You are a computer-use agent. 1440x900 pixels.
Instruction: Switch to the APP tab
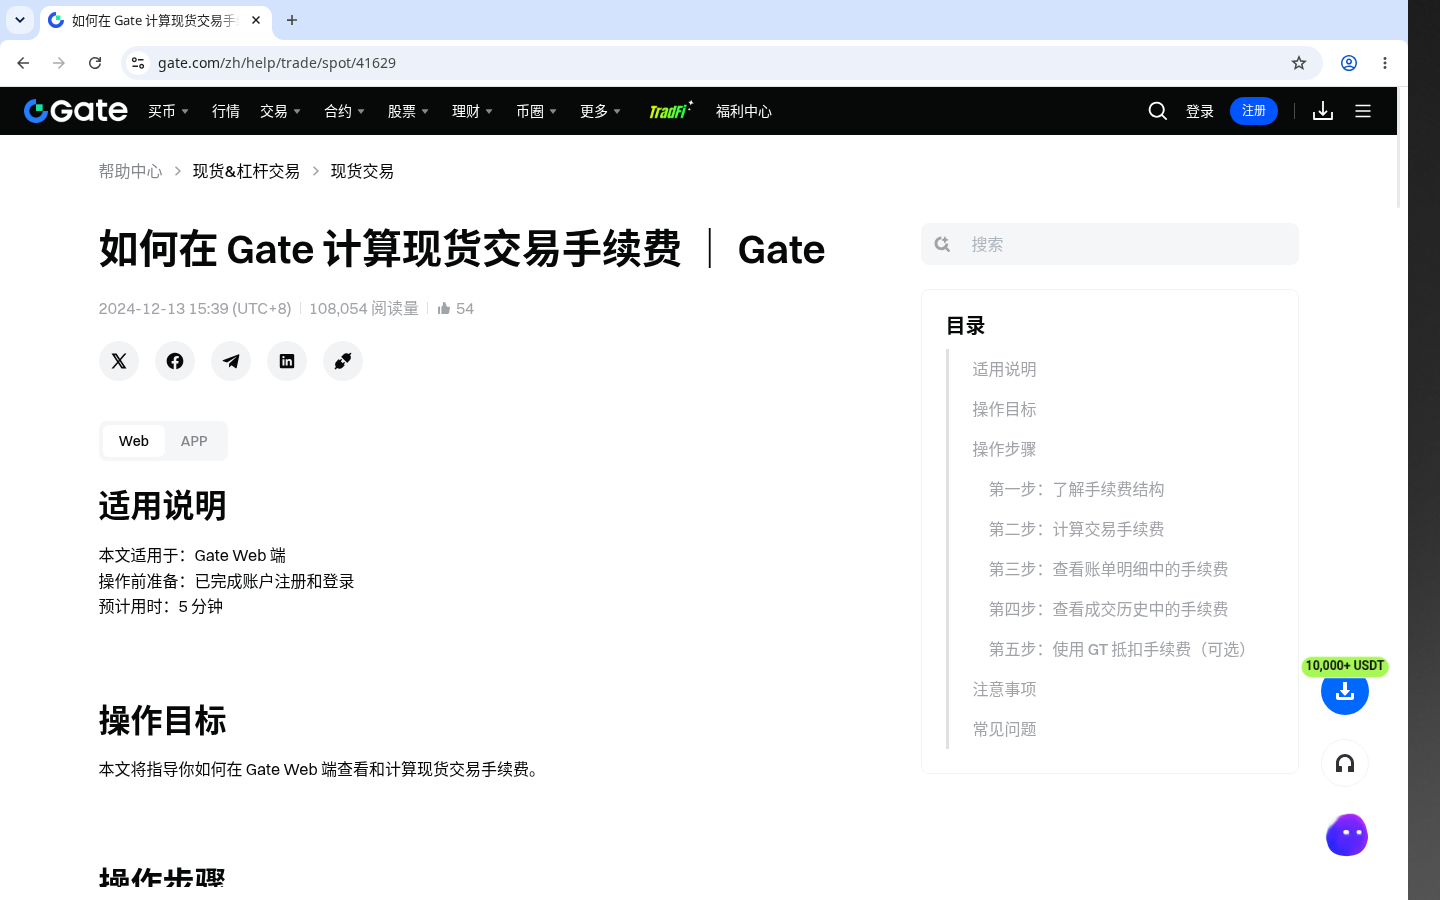[x=194, y=441]
